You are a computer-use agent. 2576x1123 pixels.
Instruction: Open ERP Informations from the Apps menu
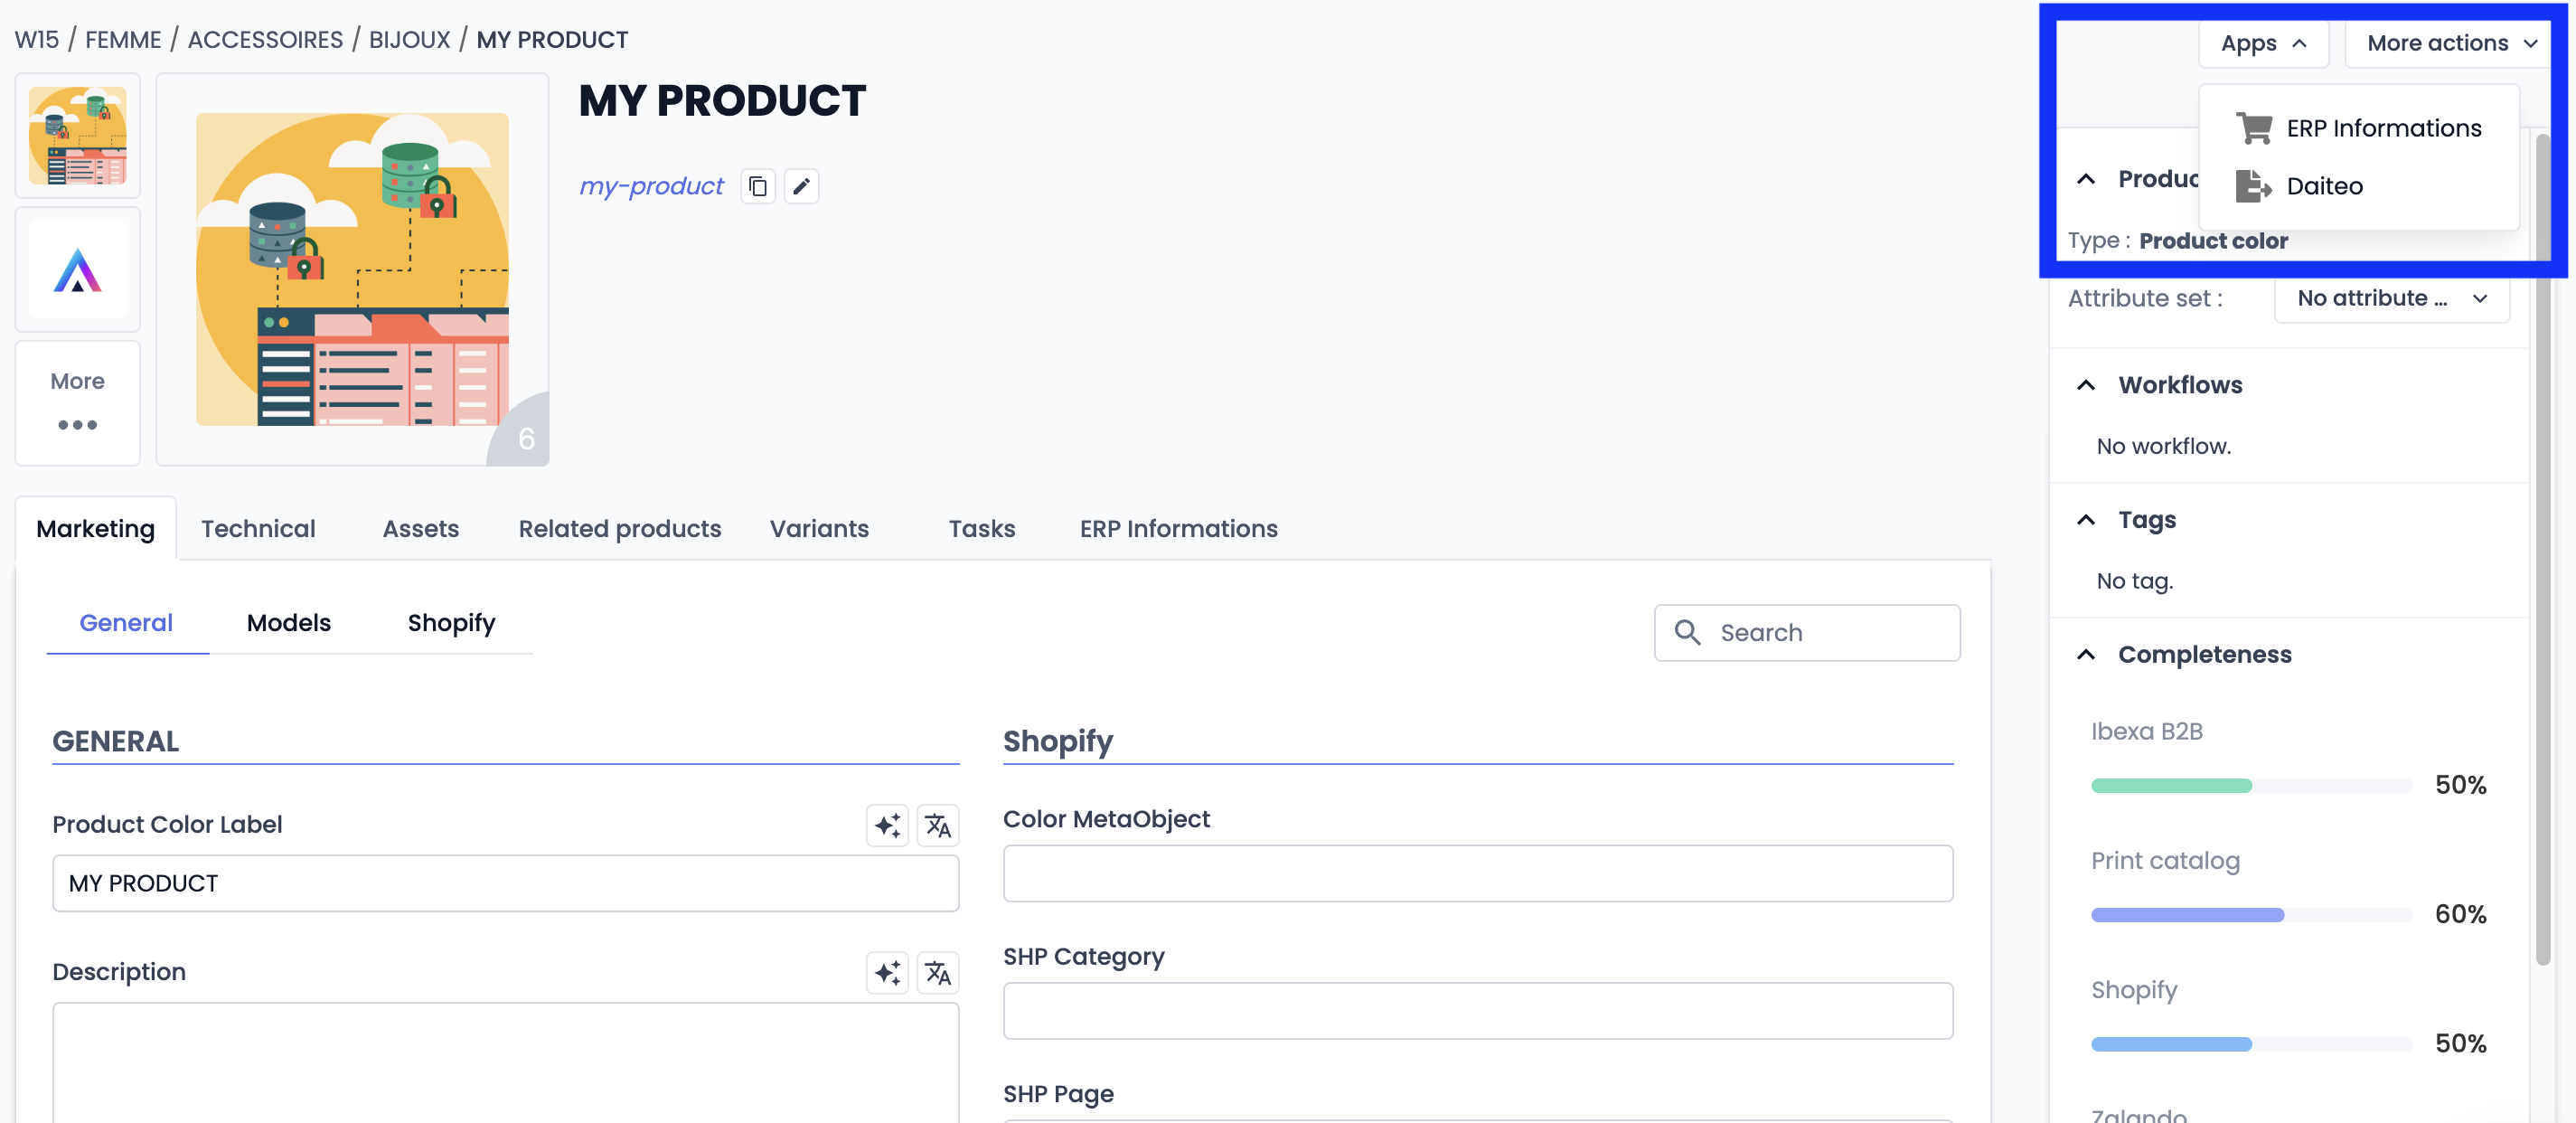tap(2382, 128)
